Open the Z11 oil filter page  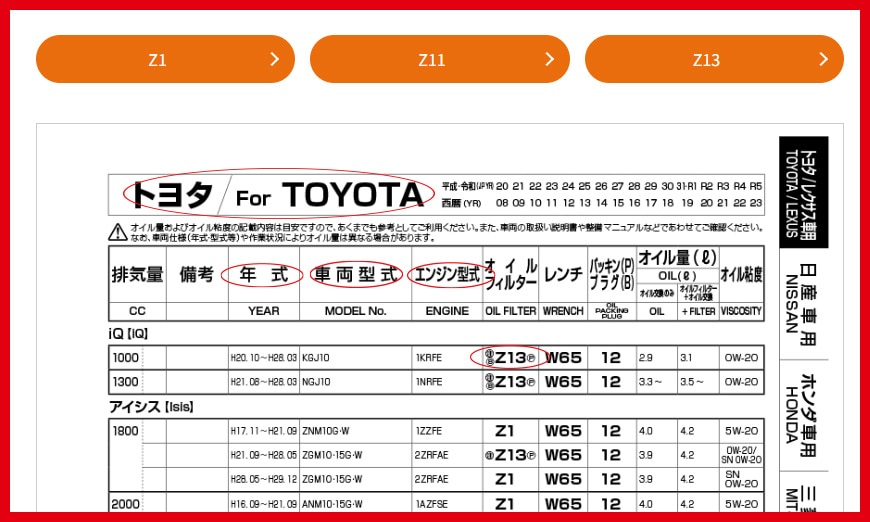click(432, 59)
